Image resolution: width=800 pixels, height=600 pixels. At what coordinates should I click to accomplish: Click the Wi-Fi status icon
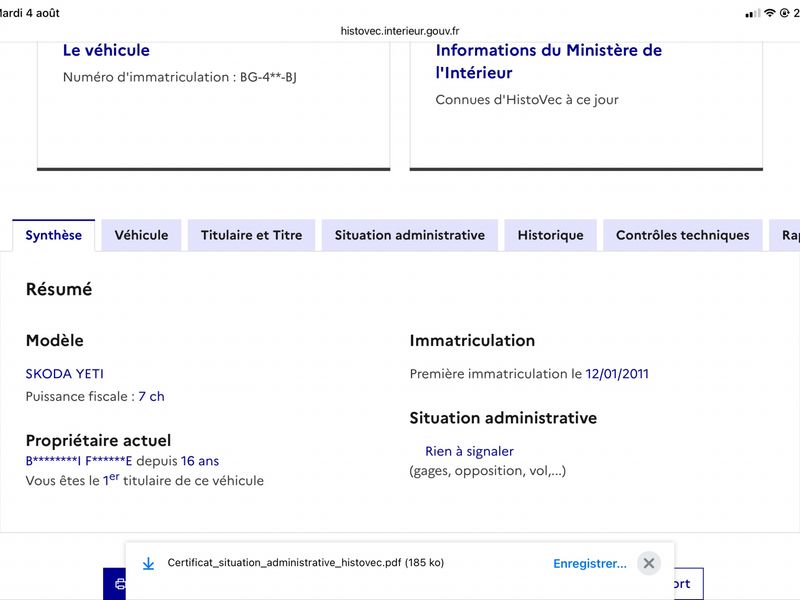coord(770,13)
